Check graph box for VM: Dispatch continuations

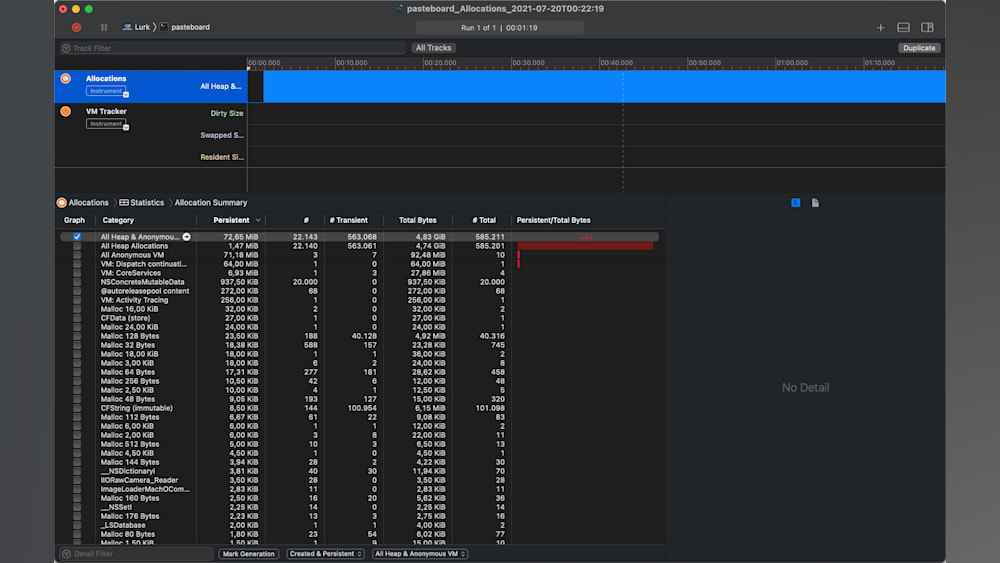click(x=77, y=264)
